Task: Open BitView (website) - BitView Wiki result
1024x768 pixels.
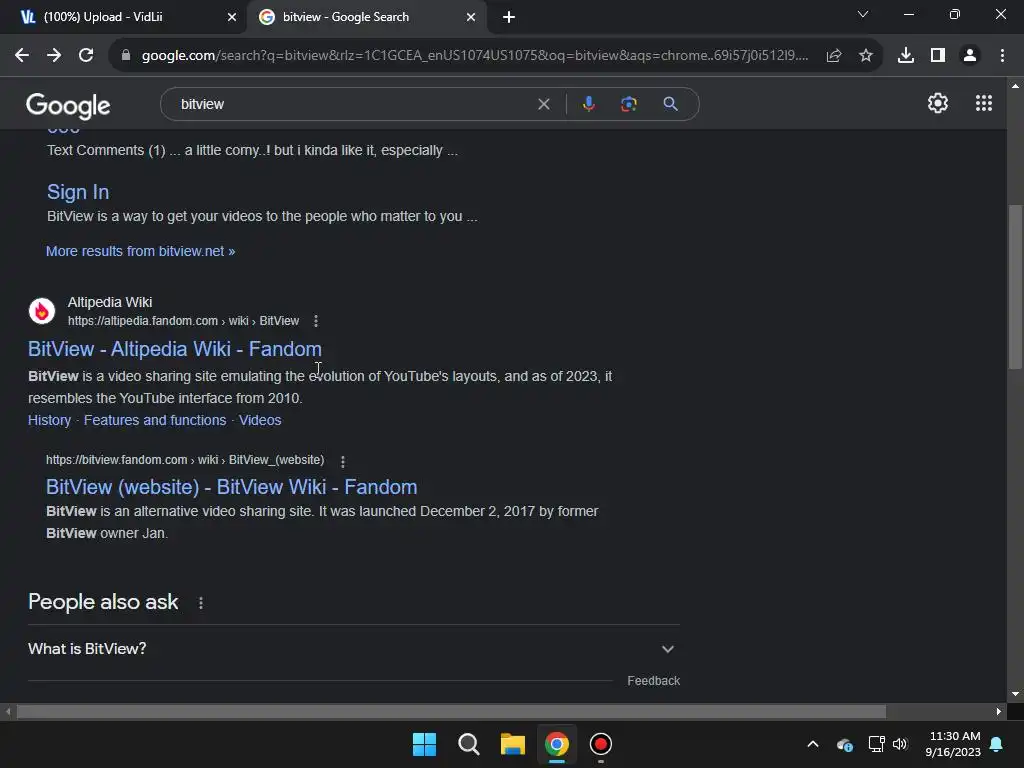Action: [231, 487]
